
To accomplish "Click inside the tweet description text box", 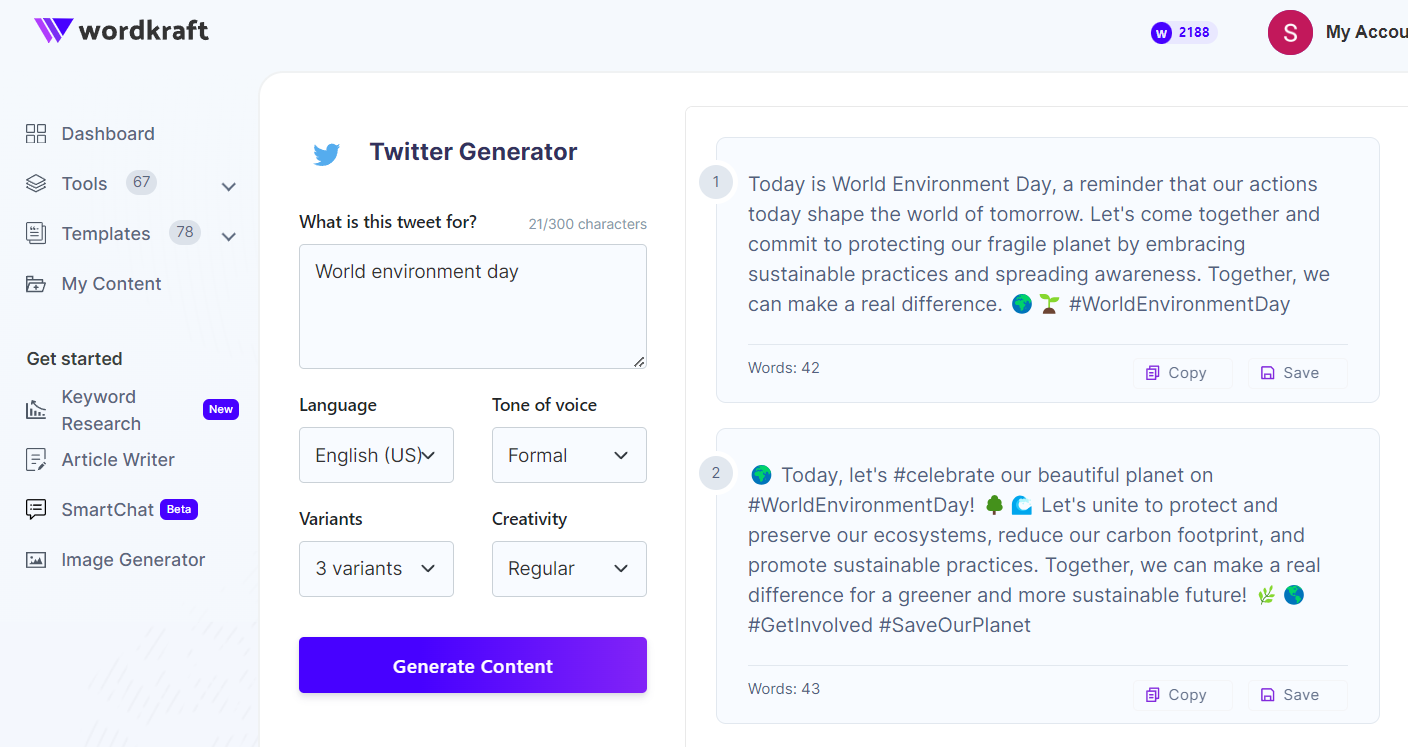I will (472, 305).
